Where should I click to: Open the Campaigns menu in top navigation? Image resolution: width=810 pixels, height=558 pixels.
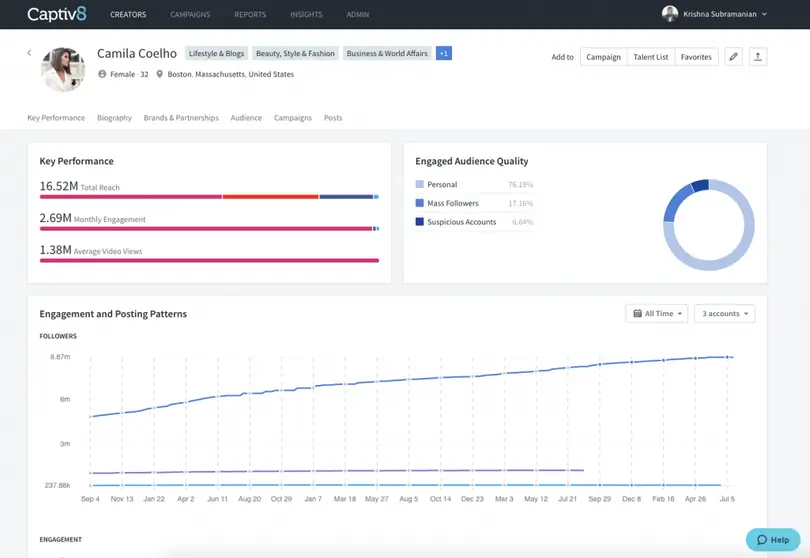pos(190,15)
